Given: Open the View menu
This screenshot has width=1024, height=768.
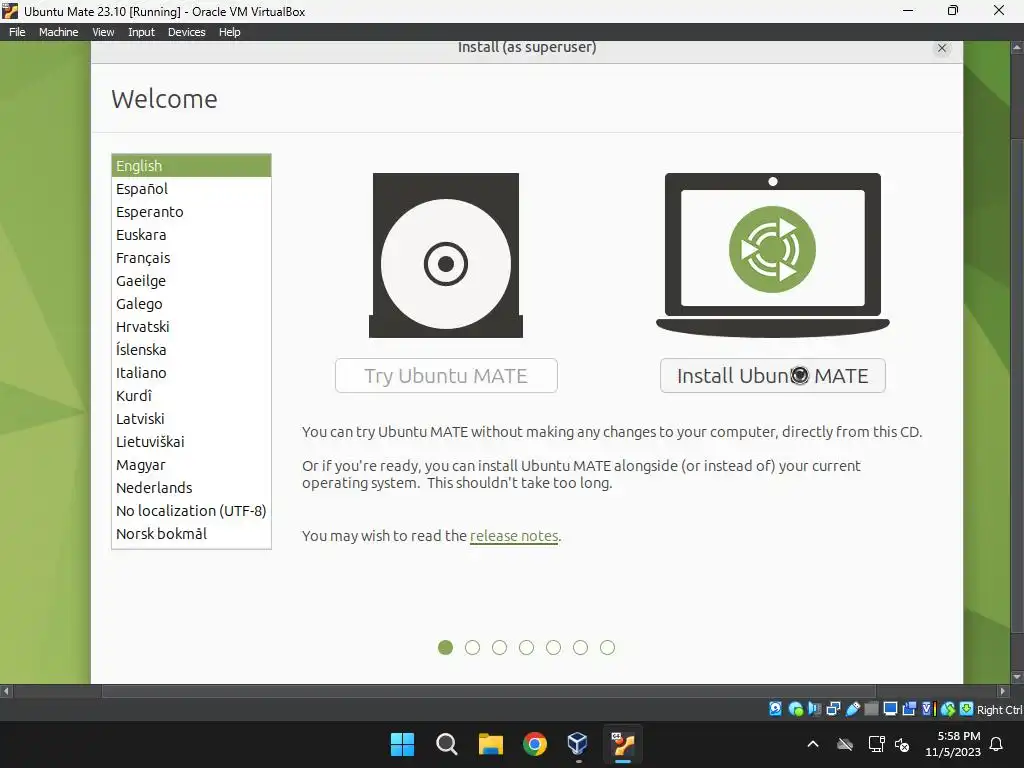Looking at the screenshot, I should (x=103, y=32).
